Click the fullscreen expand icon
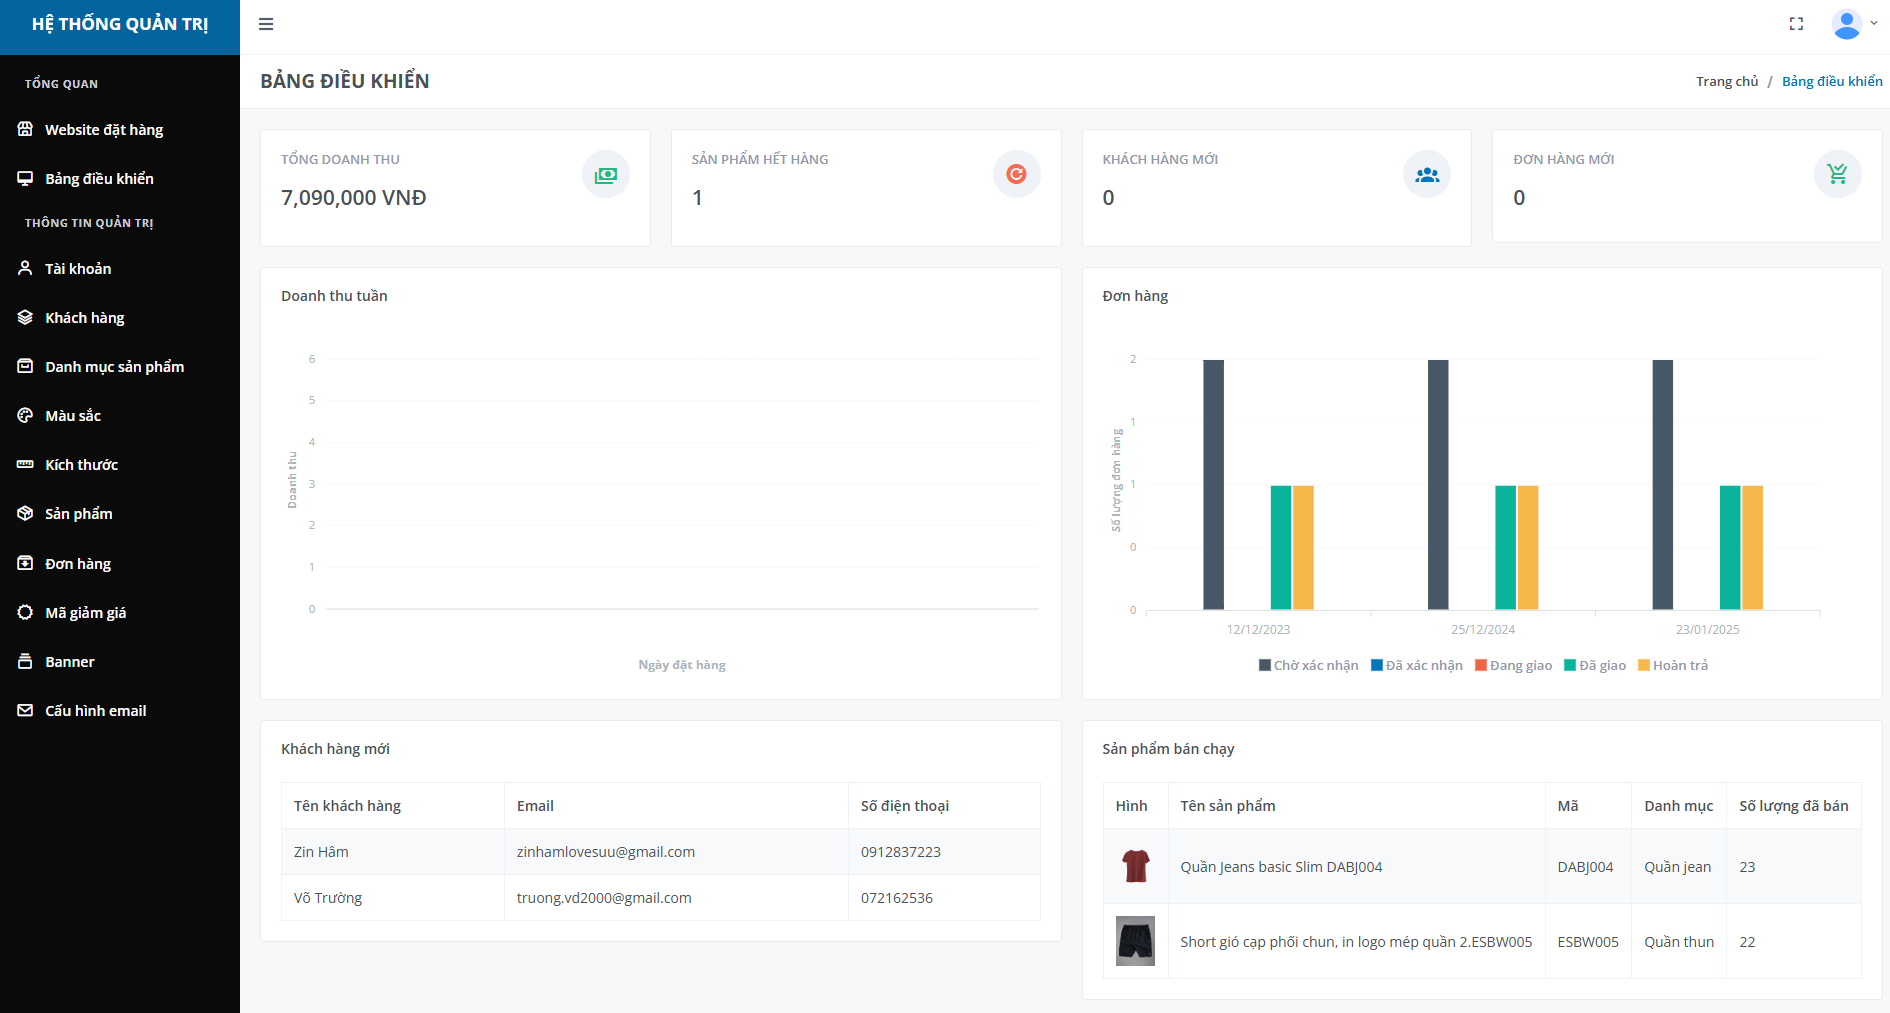The height and width of the screenshot is (1013, 1890). click(1796, 24)
